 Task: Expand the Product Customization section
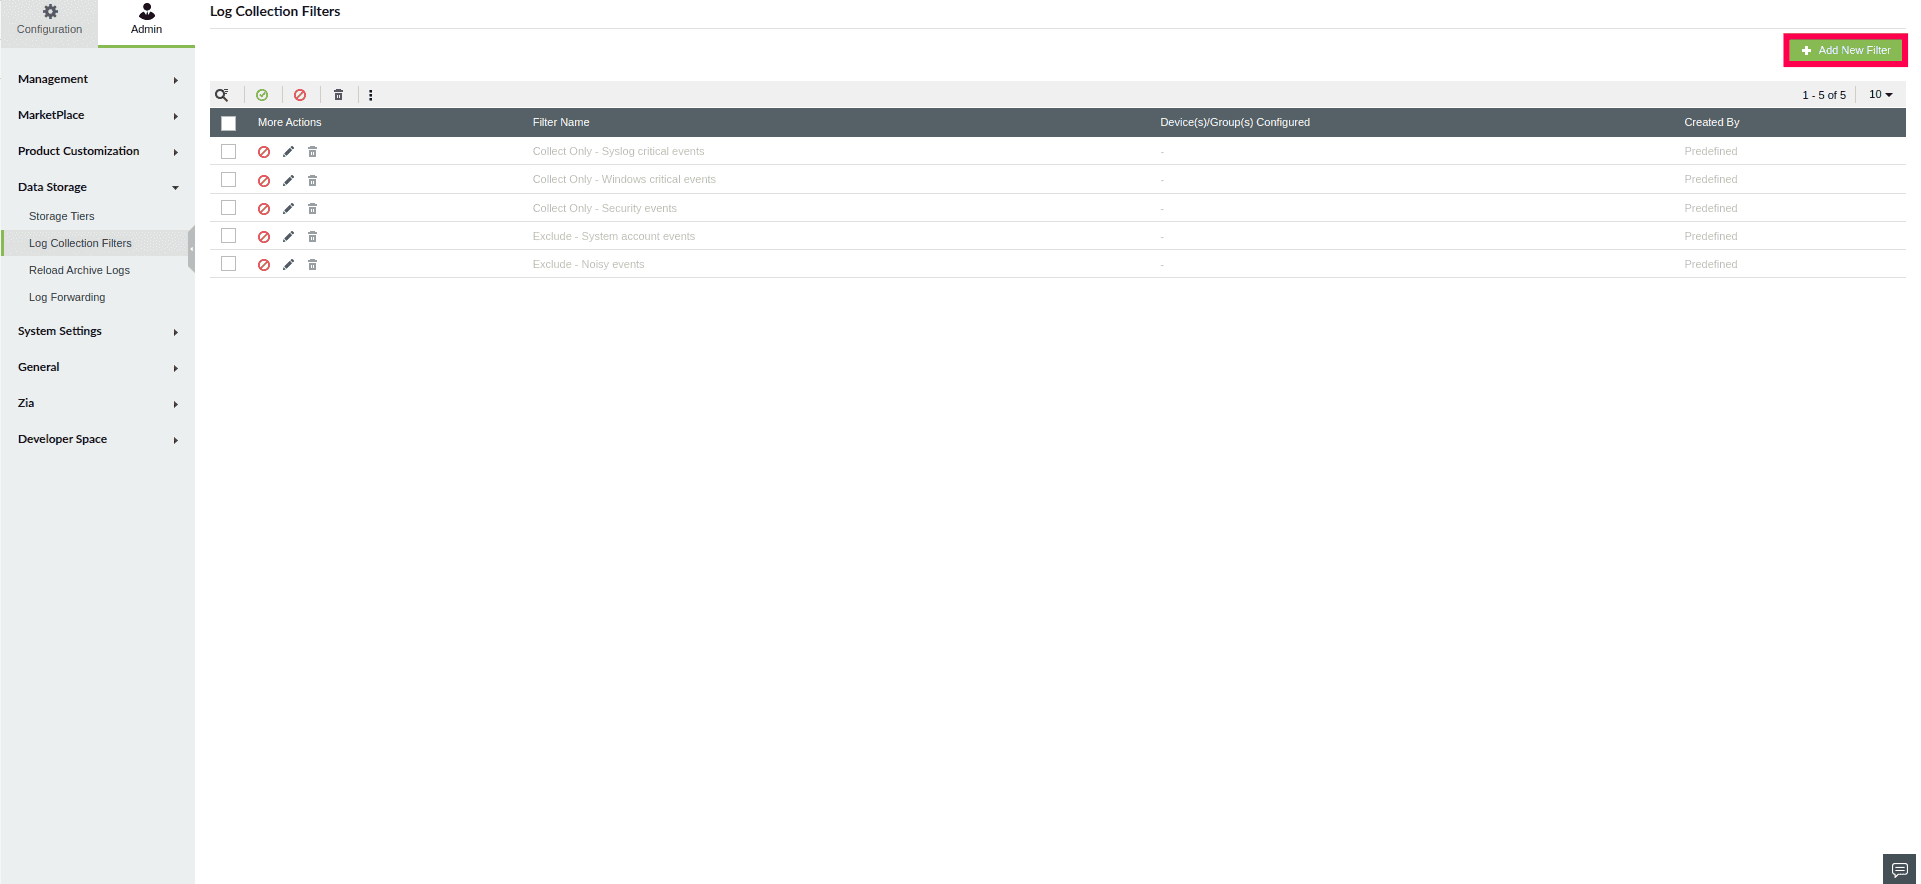97,151
